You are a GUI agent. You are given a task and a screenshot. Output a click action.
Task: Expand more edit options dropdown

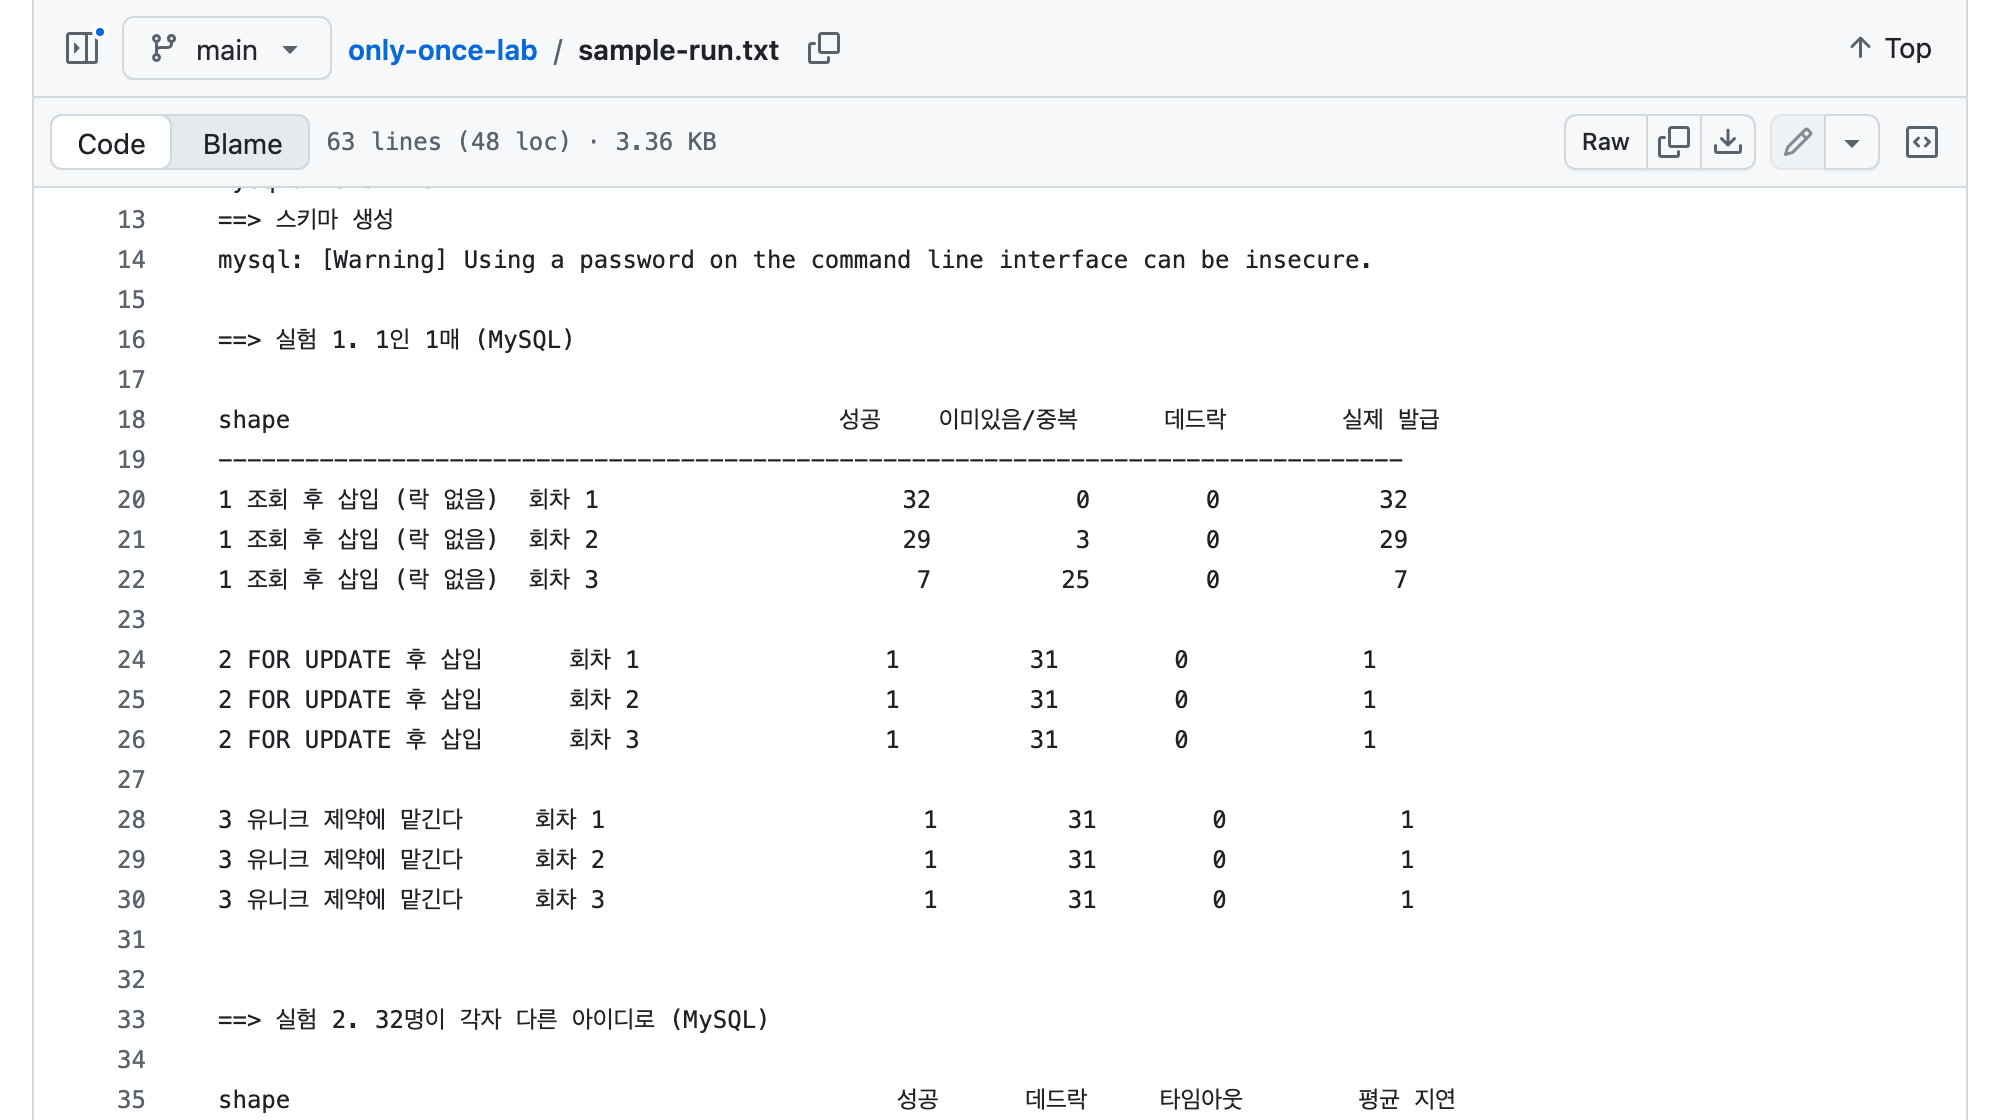(x=1852, y=142)
